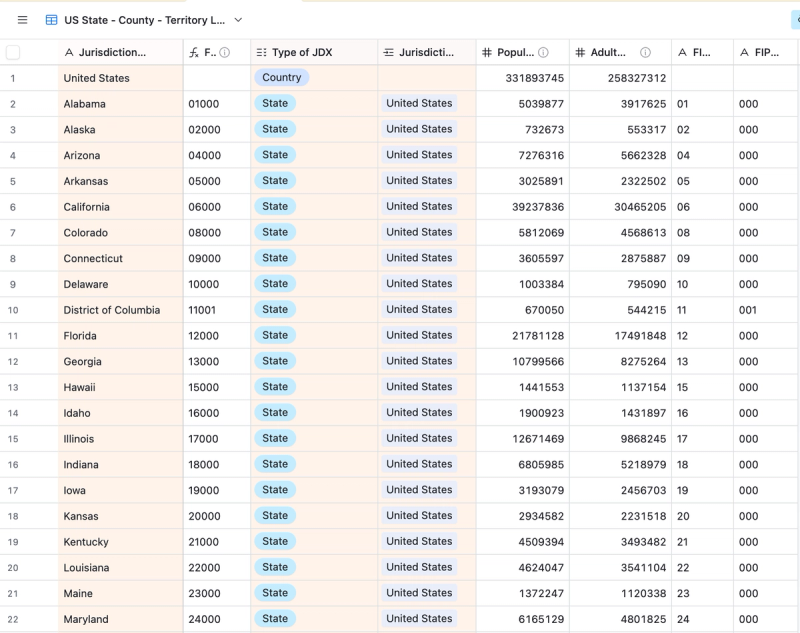Select the total population value 331893745
The width and height of the screenshot is (800, 633).
click(x=522, y=78)
